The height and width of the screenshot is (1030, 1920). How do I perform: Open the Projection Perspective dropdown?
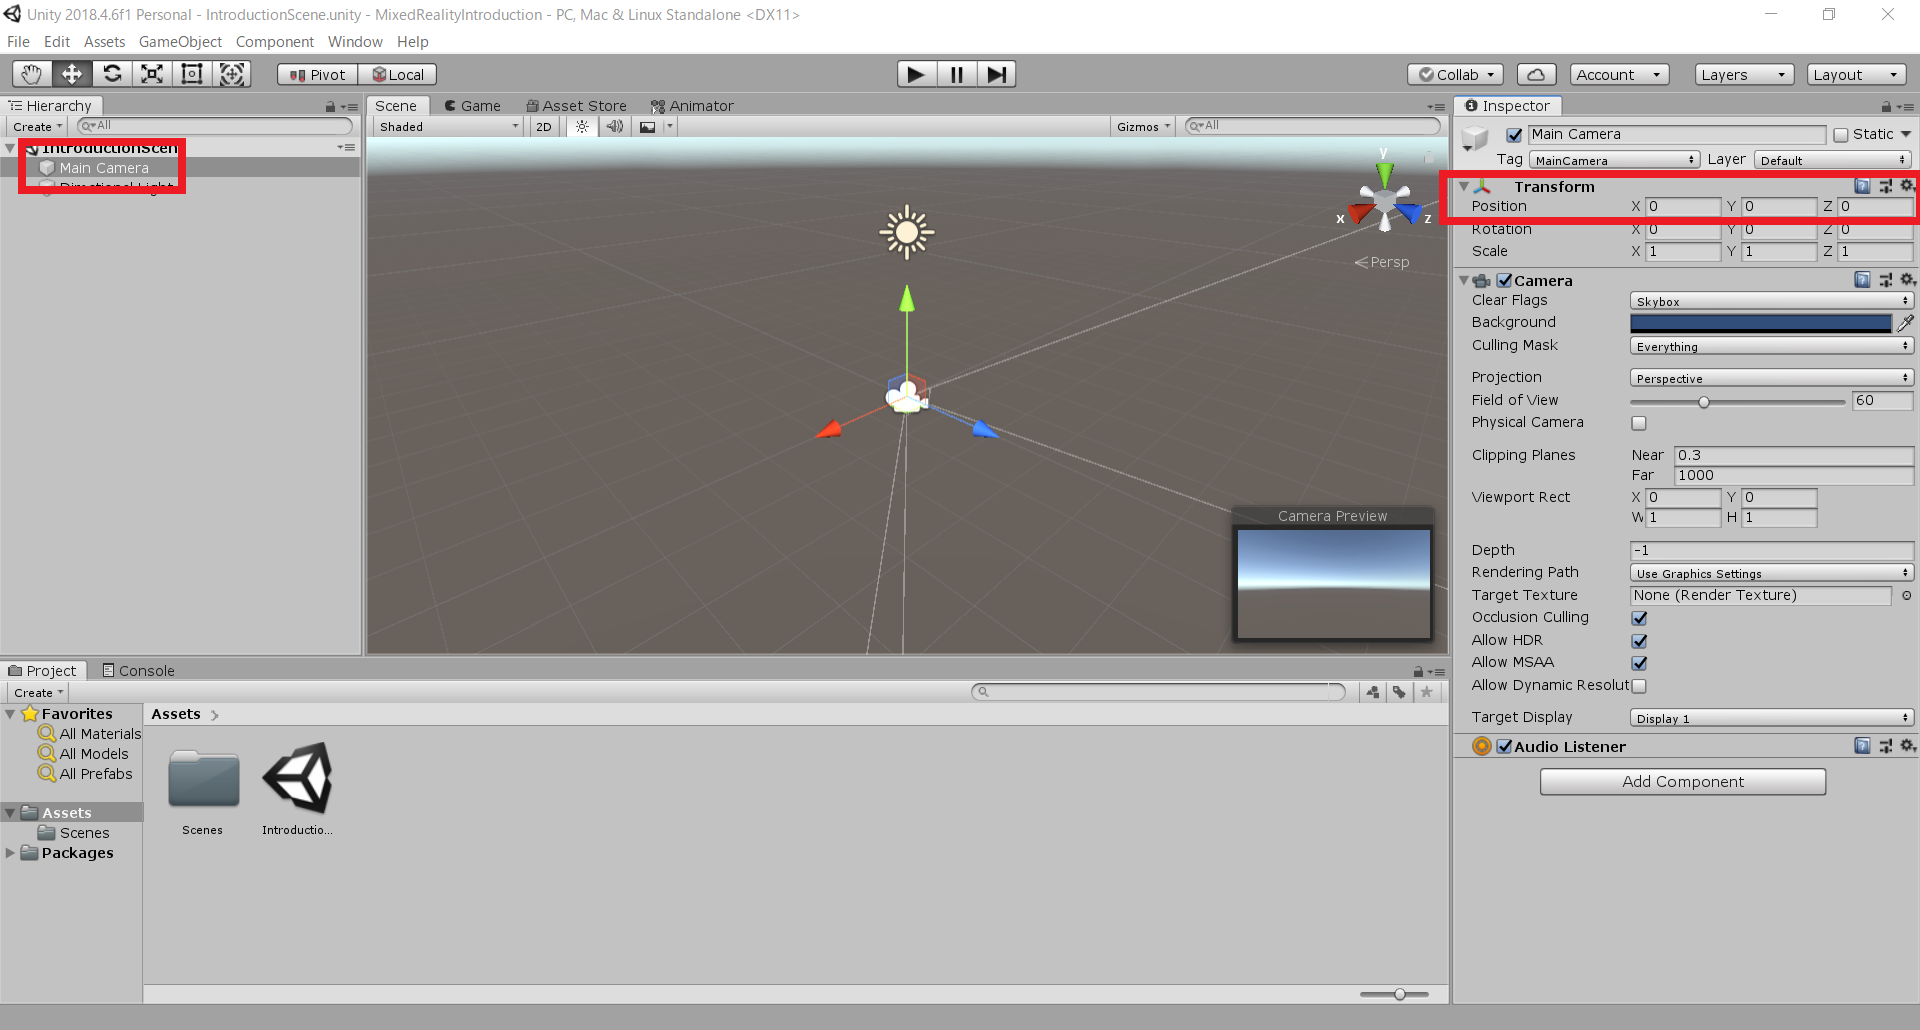(1772, 378)
